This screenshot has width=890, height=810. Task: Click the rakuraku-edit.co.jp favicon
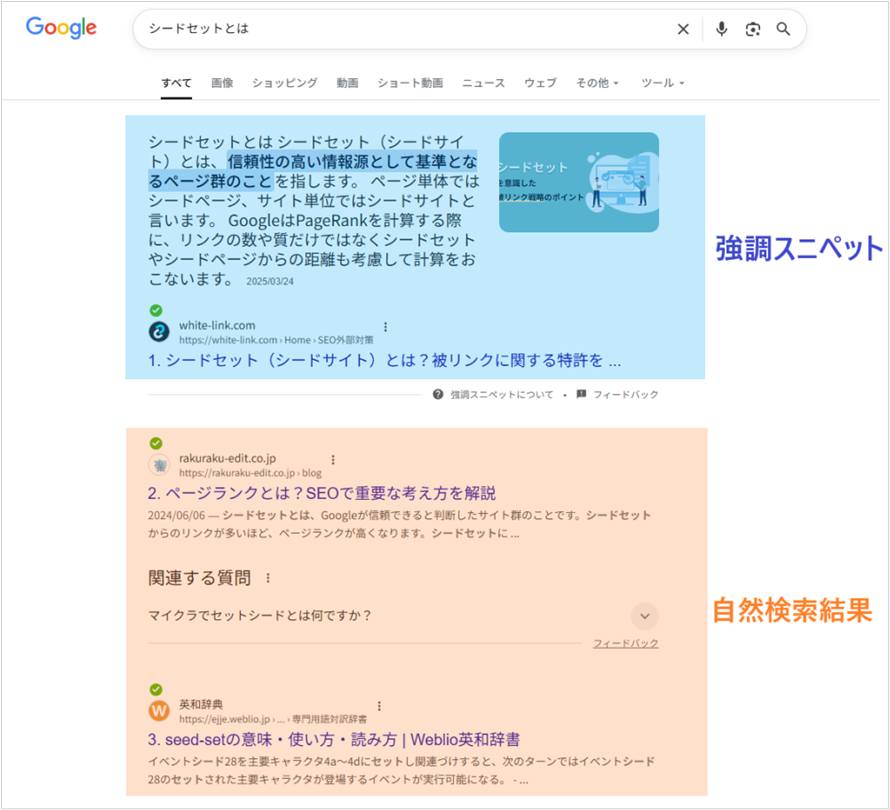[x=159, y=465]
